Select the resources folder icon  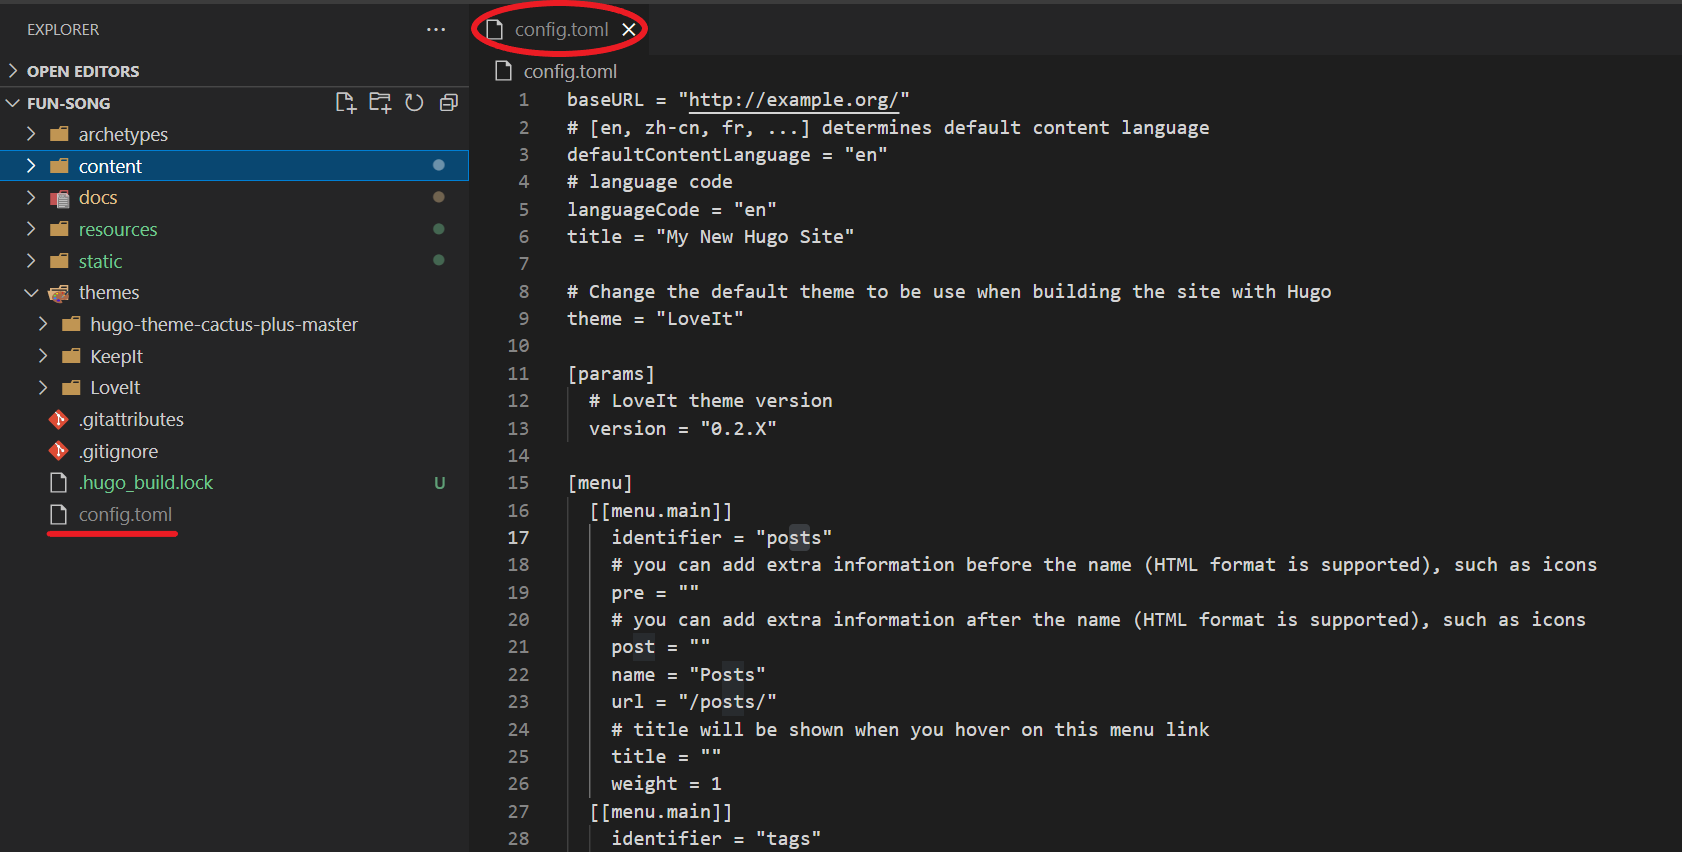pos(59,229)
